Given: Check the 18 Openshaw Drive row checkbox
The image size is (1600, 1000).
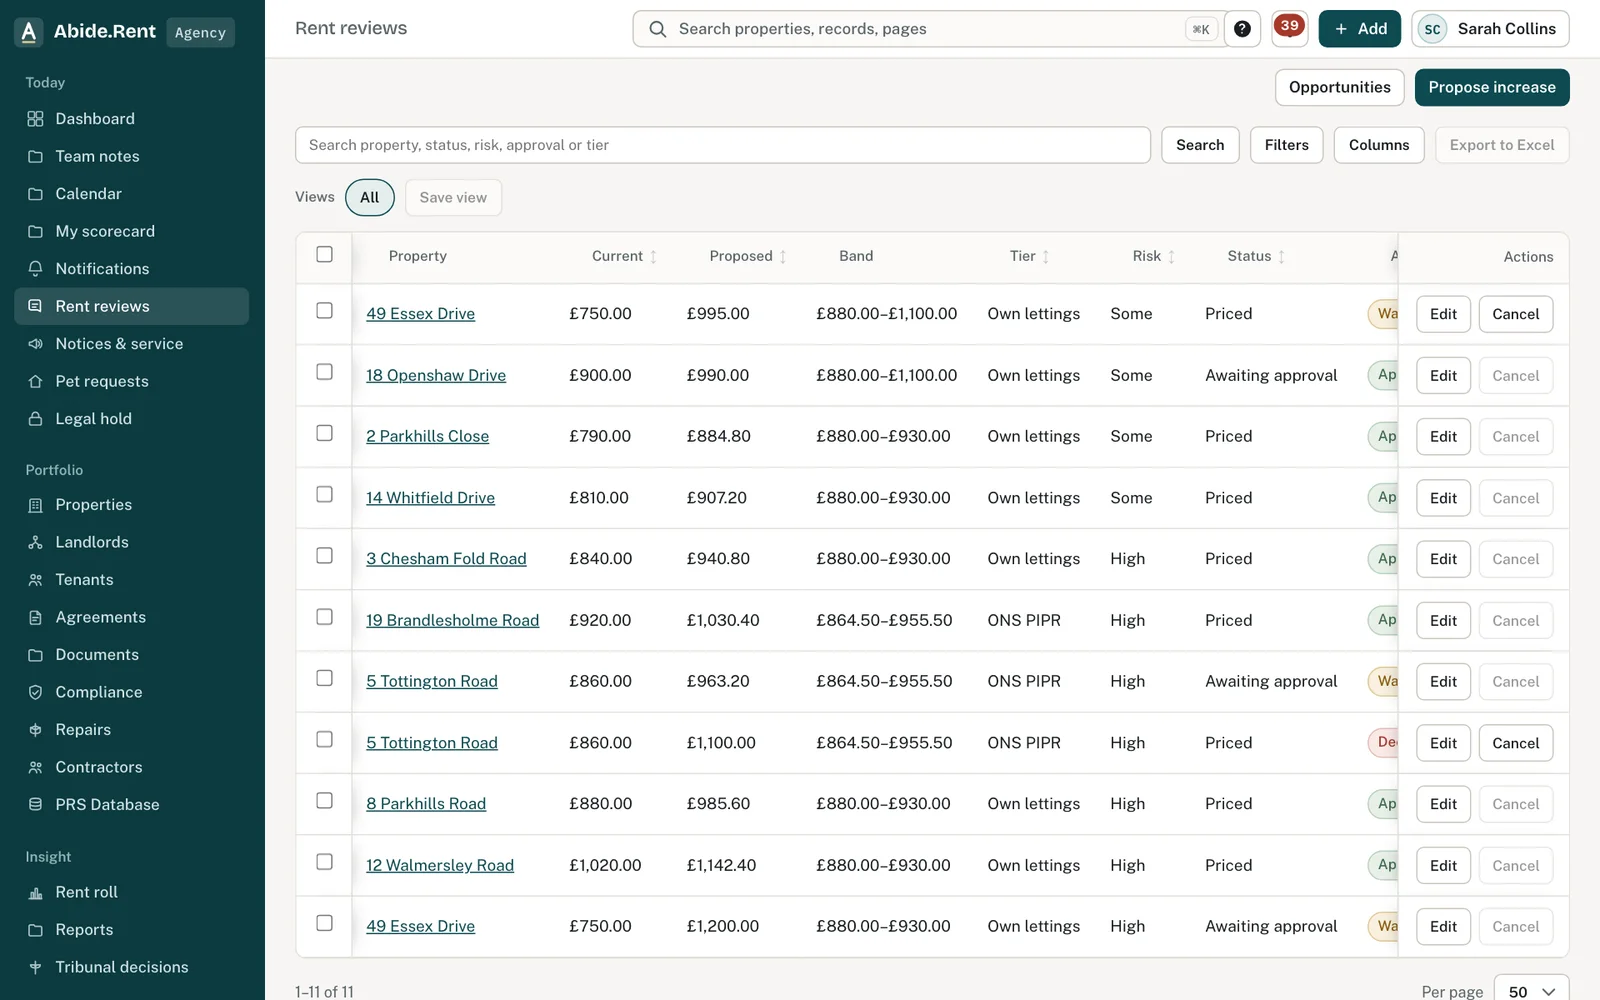Looking at the screenshot, I should coord(324,372).
